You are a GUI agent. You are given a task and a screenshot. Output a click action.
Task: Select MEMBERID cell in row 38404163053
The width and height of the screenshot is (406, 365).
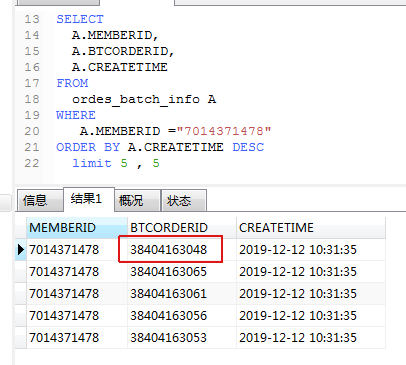(77, 338)
